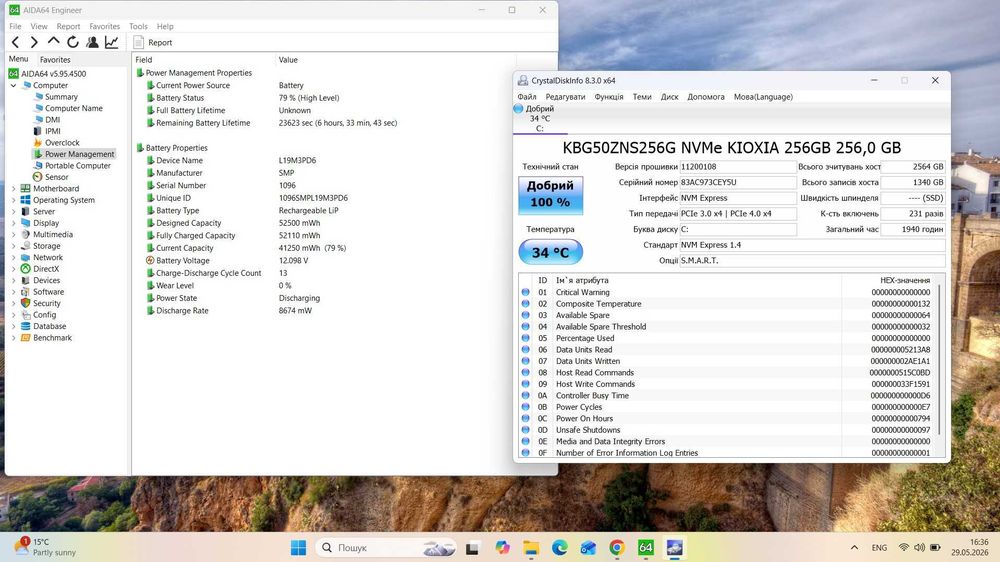Go back with AIDA64 back arrow
This screenshot has height=562, width=1000.
click(15, 42)
